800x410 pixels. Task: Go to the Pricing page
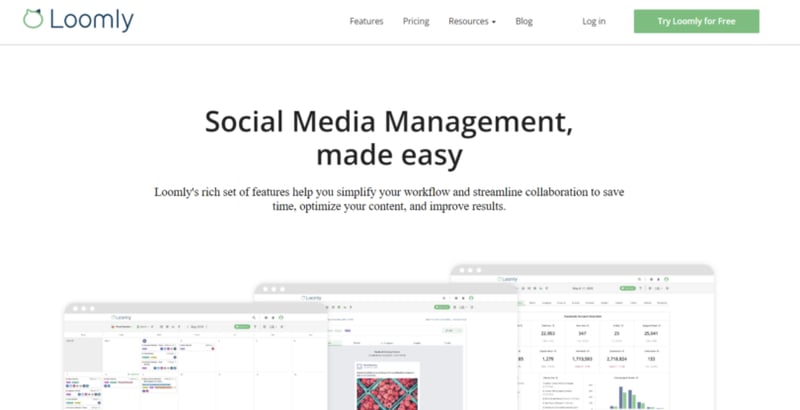click(416, 21)
